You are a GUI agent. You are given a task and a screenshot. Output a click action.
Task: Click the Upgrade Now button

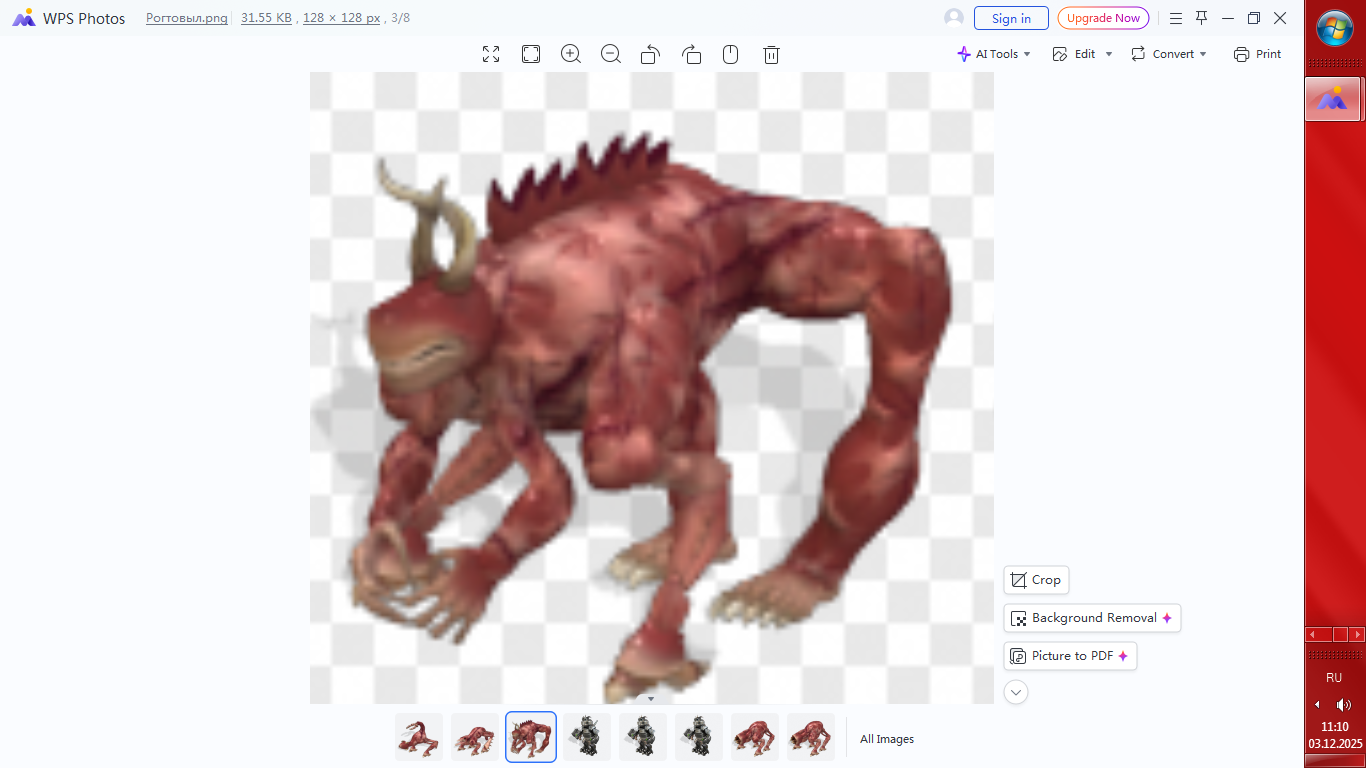(x=1103, y=18)
